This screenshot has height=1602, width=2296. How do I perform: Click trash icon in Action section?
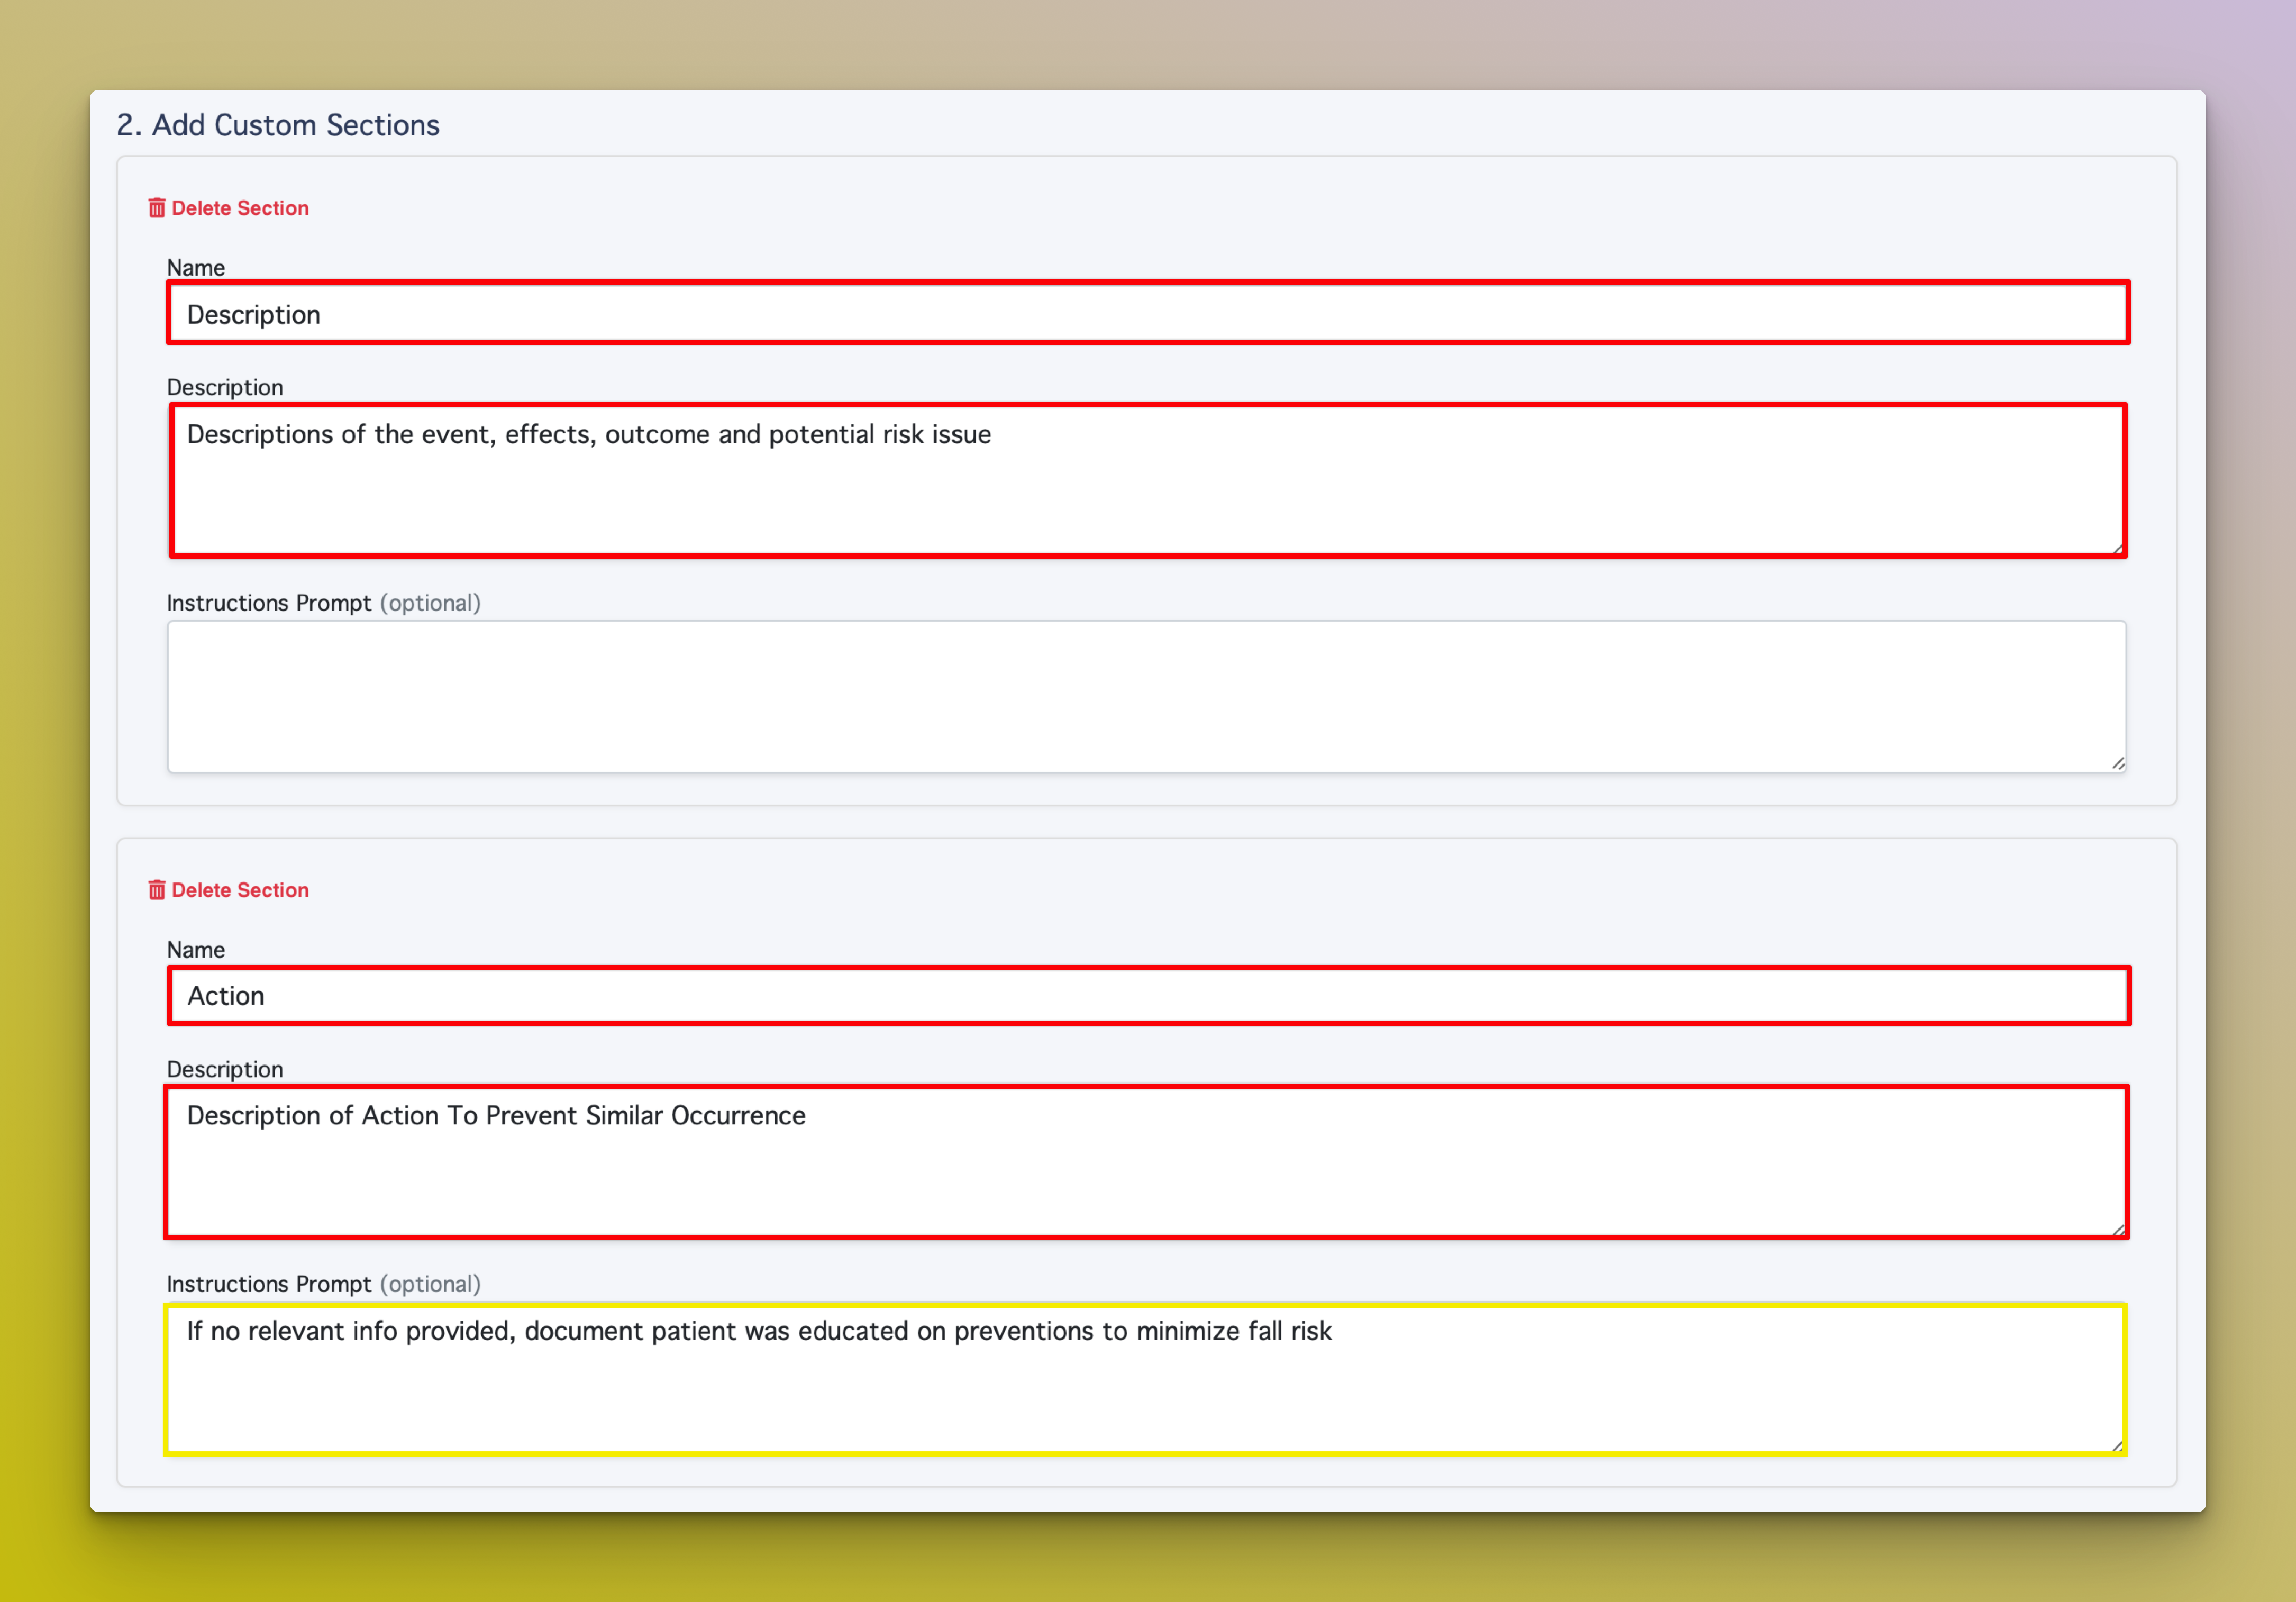click(157, 890)
